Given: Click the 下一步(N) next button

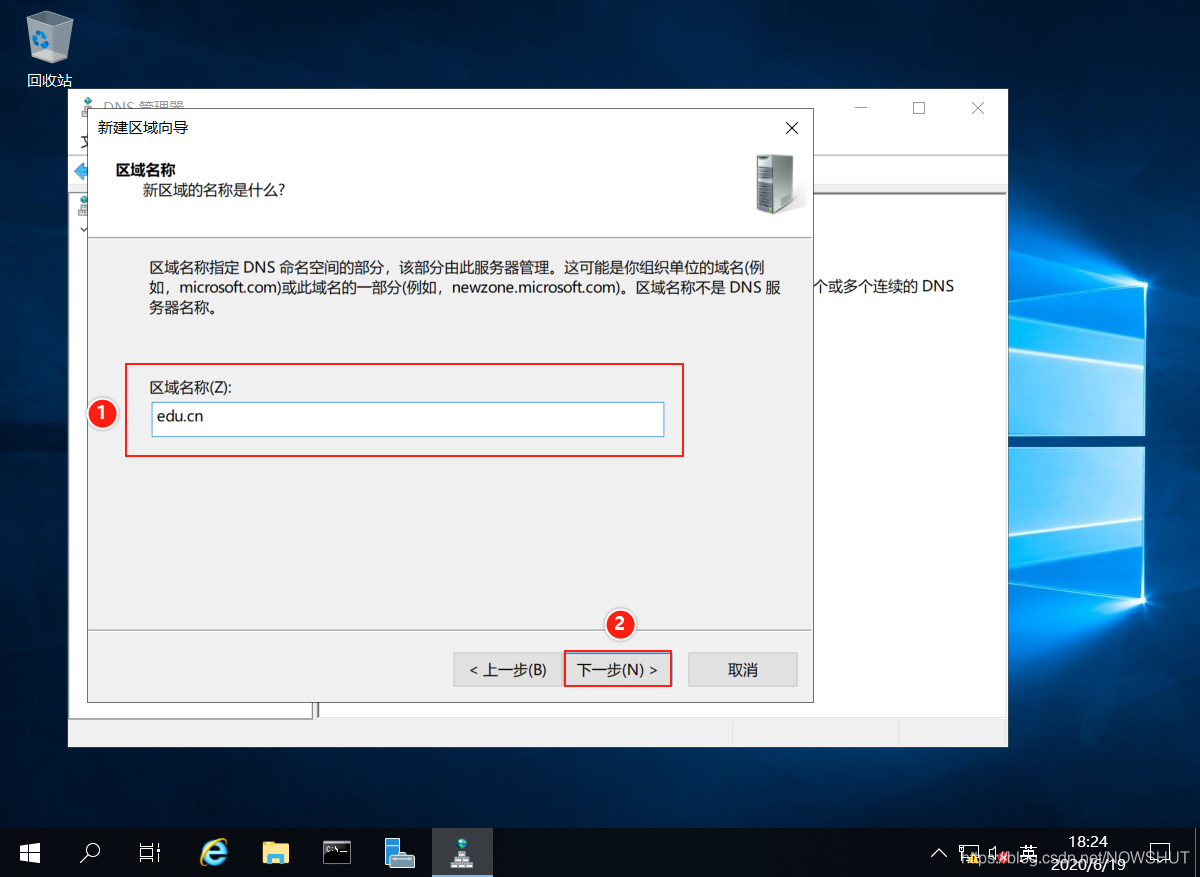Looking at the screenshot, I should (617, 670).
